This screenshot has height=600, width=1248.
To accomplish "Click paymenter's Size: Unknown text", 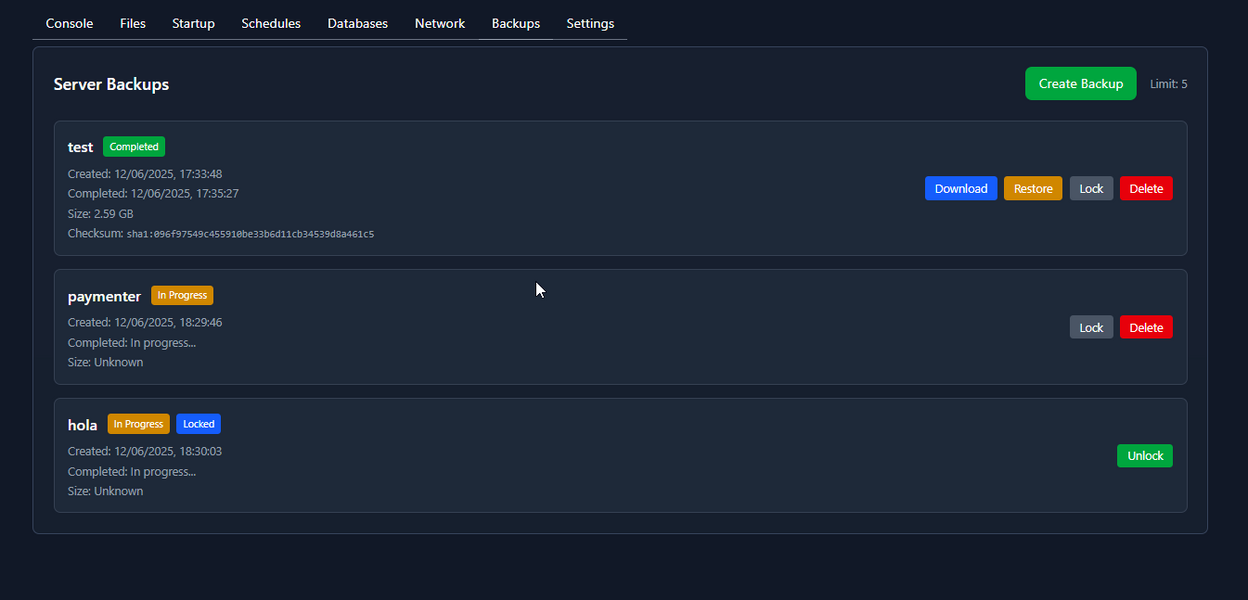I will tap(105, 362).
